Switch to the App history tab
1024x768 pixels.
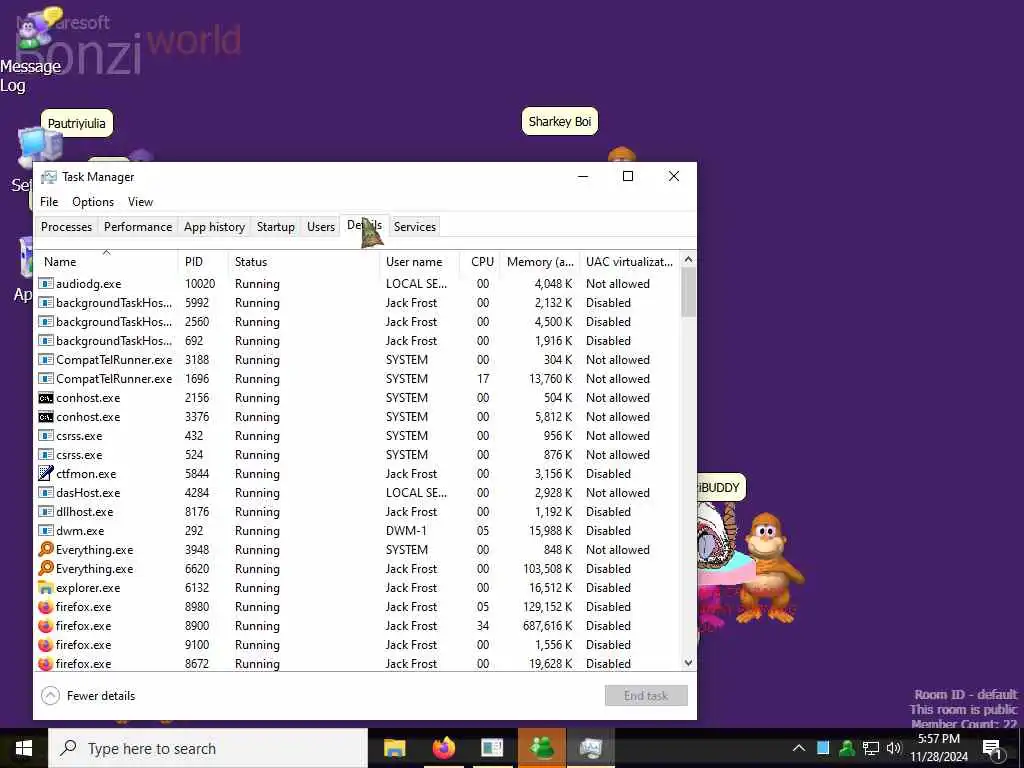214,227
